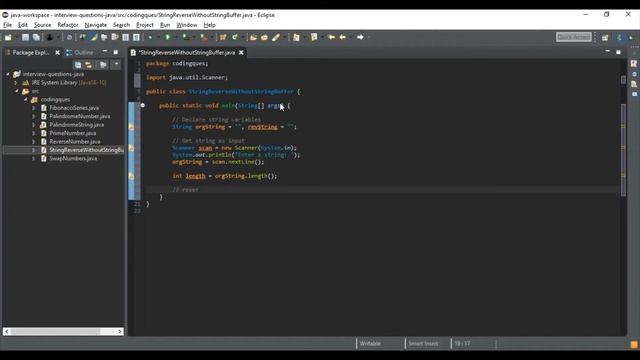The width and height of the screenshot is (640, 360).
Task: Collapse the src folder node
Action: 17,91
